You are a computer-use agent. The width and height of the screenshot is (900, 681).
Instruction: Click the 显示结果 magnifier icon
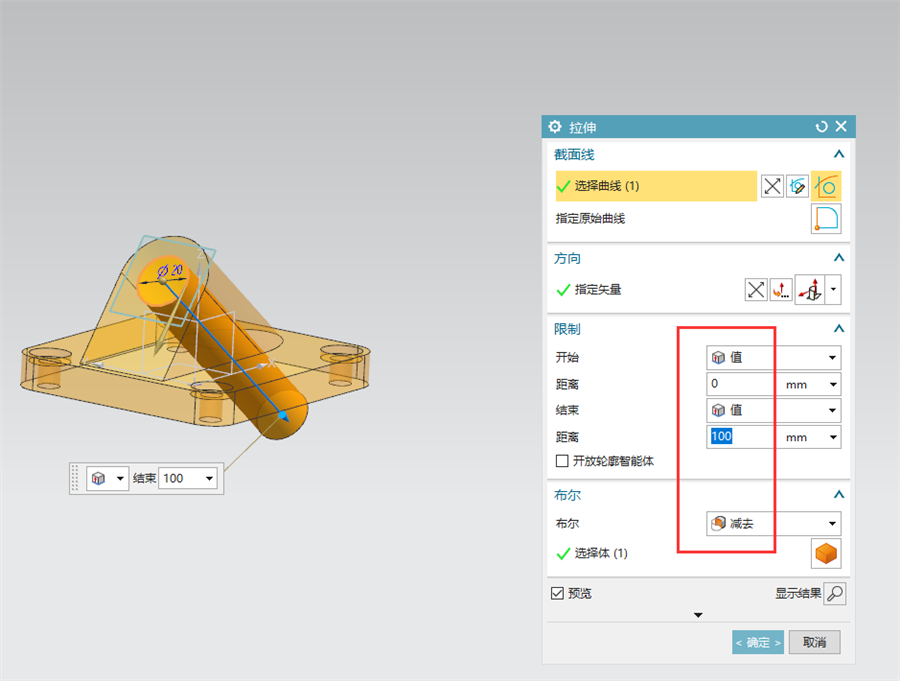835,594
